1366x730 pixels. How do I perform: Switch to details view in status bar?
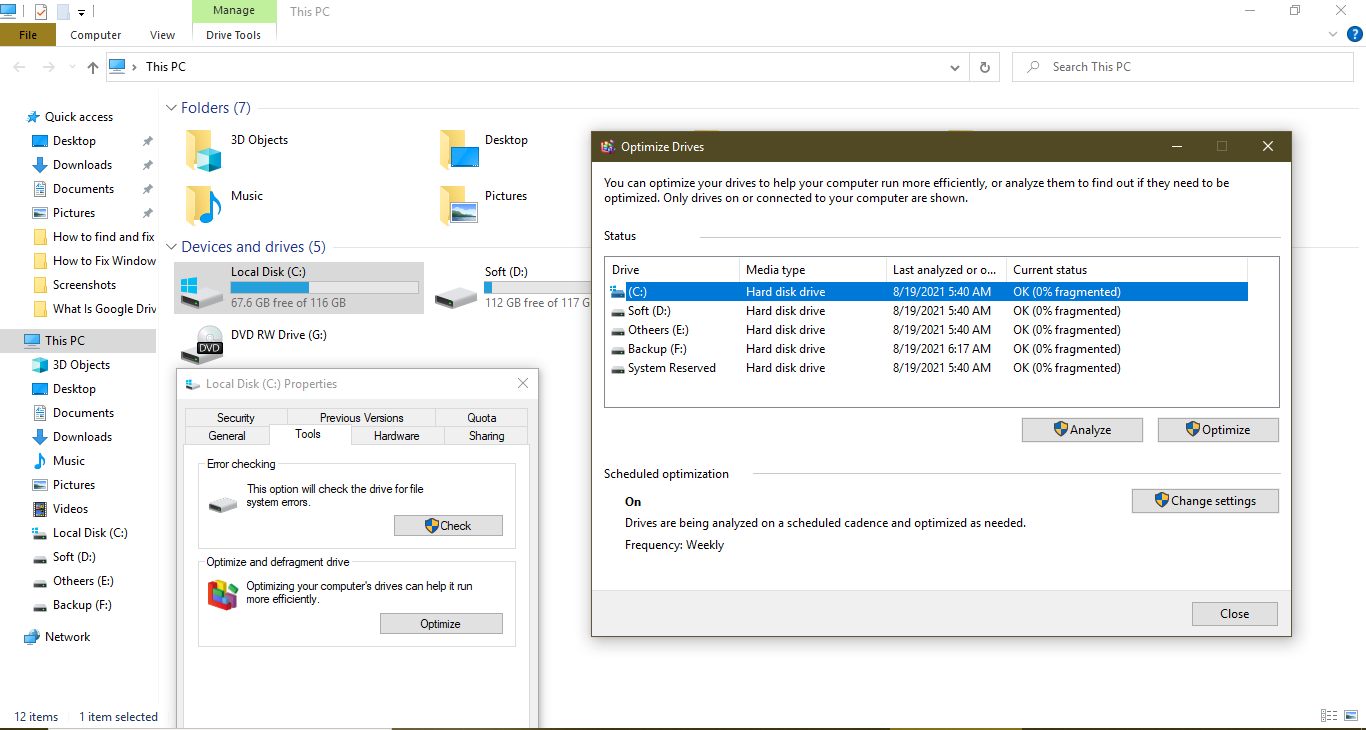[1330, 716]
